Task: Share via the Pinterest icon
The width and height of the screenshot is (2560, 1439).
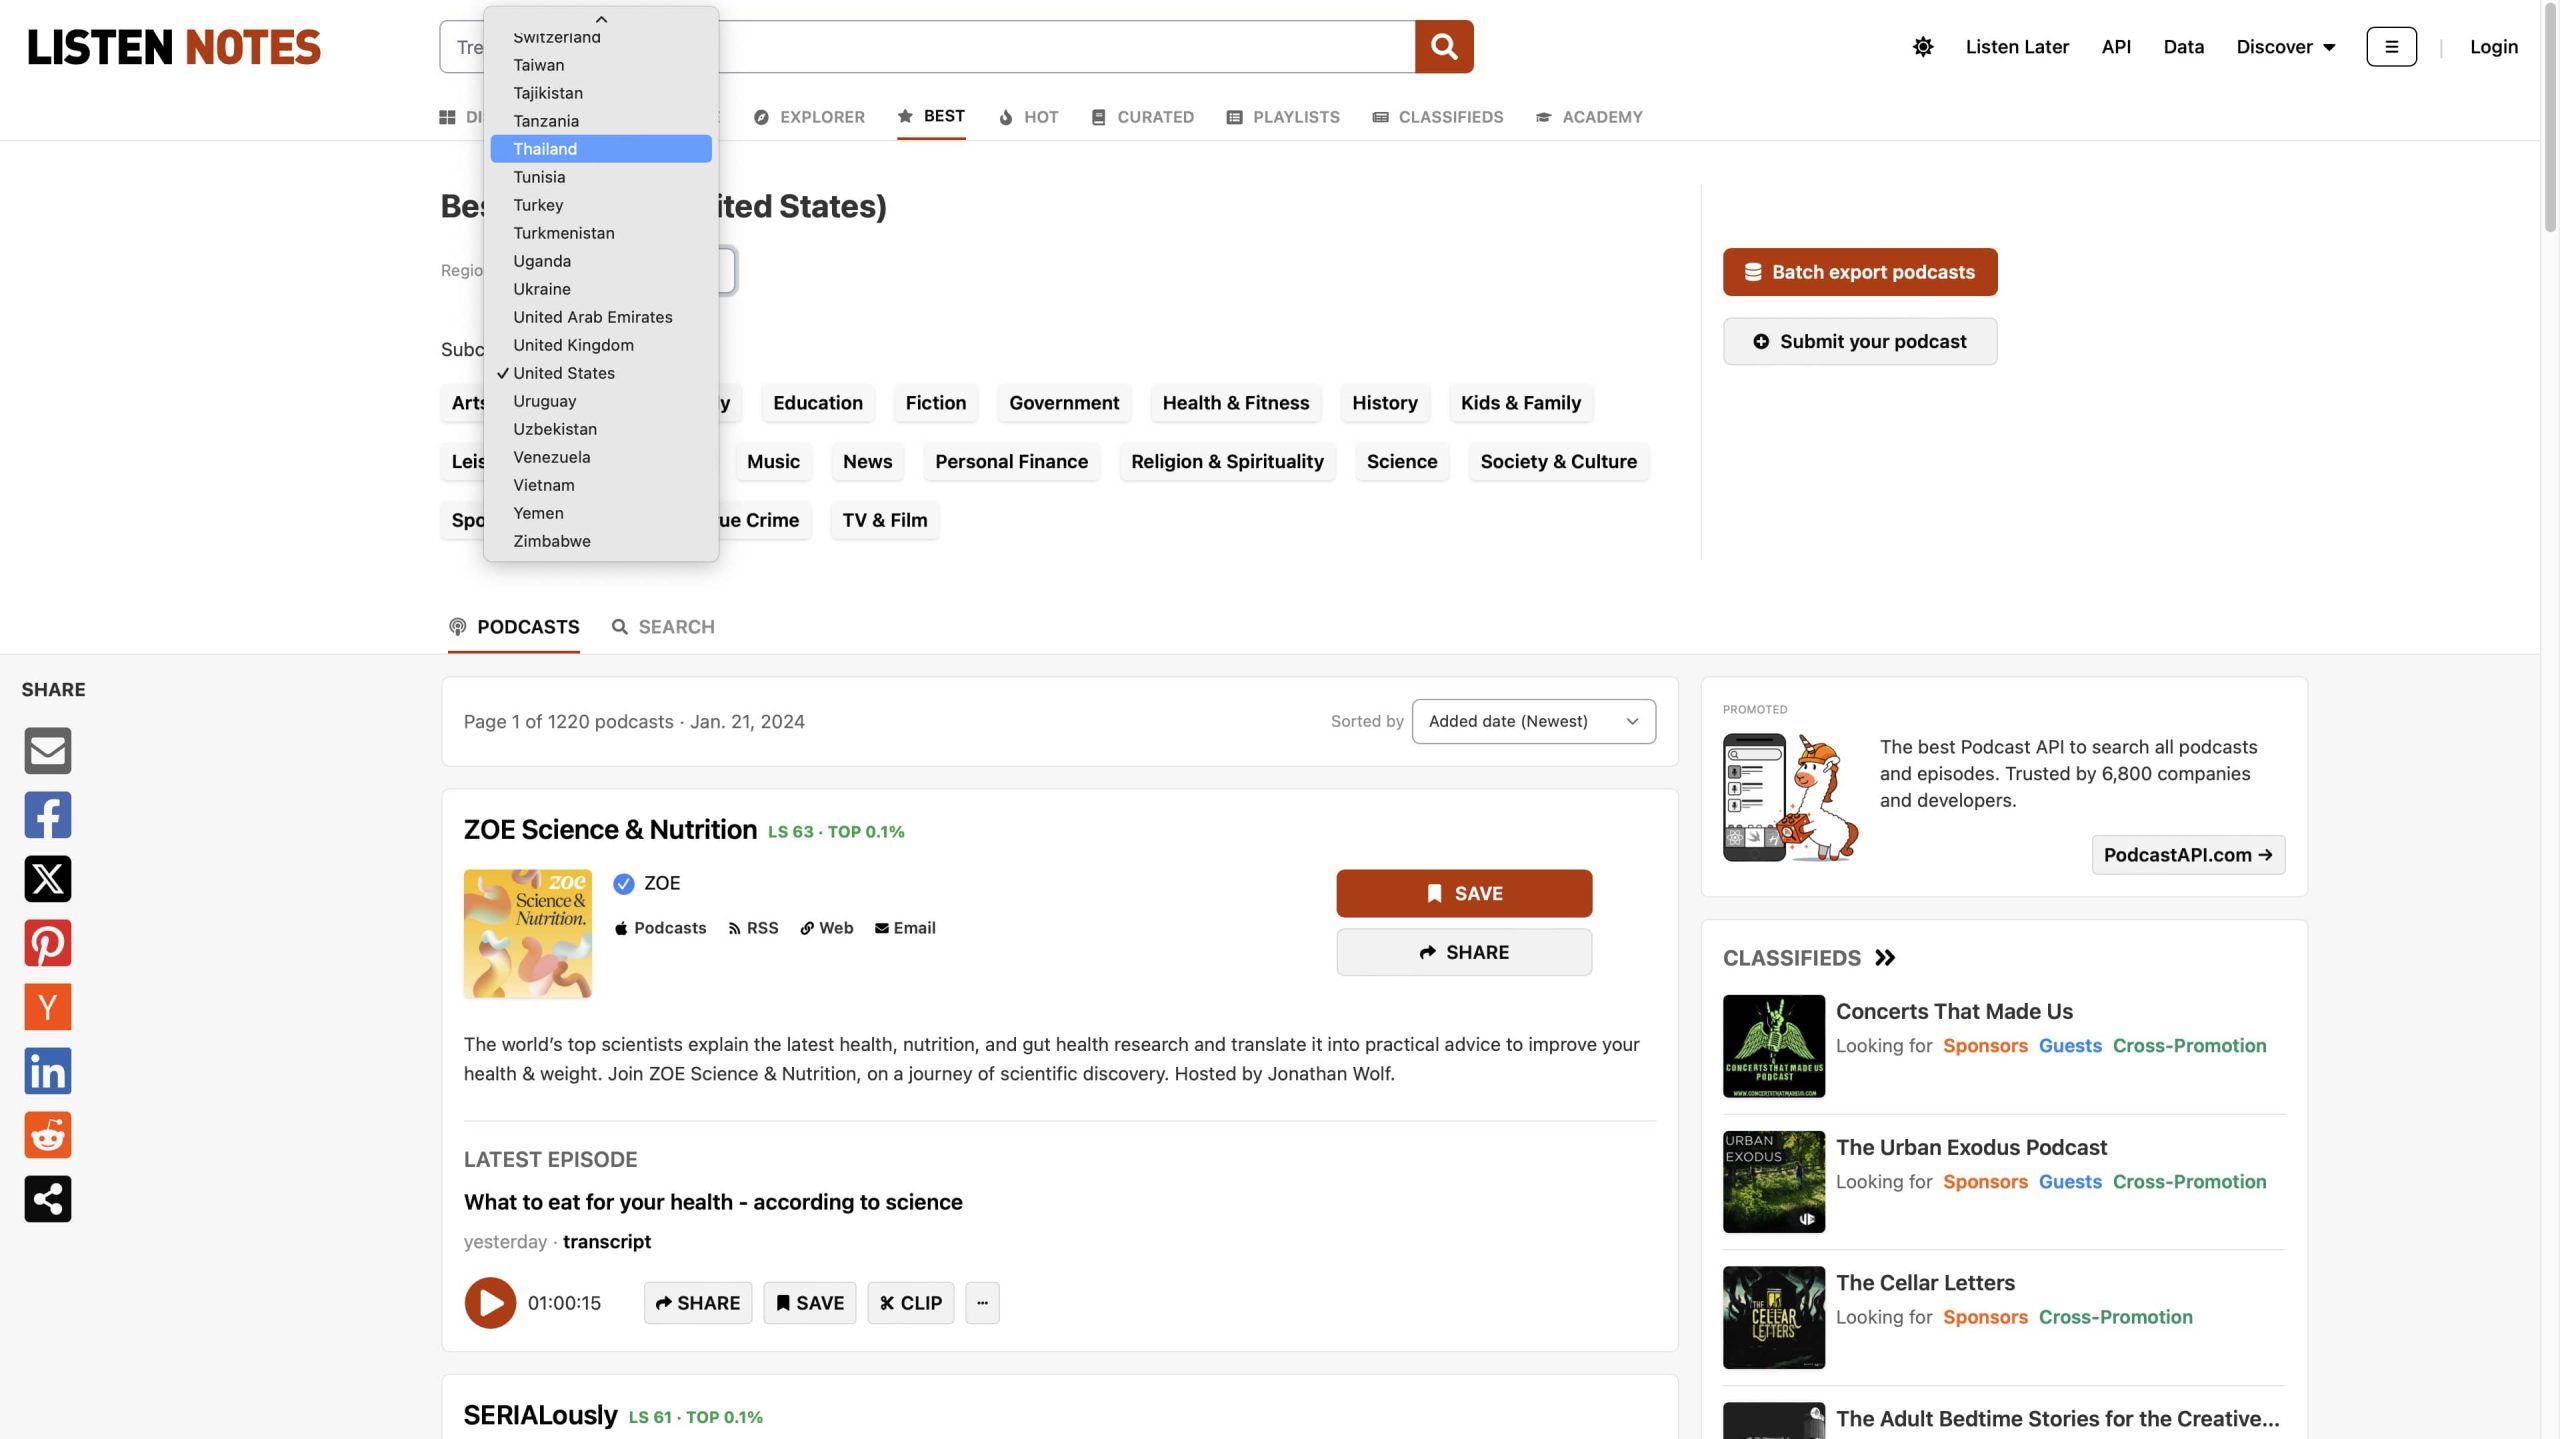Action: [47, 943]
